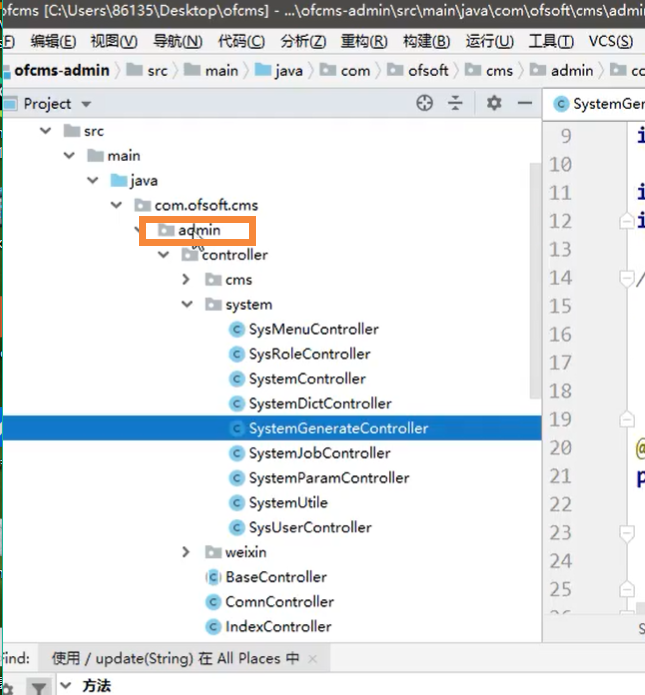Viewport: 645px width, 695px height.
Task: Open the 重构(R) menu
Action: pos(364,42)
